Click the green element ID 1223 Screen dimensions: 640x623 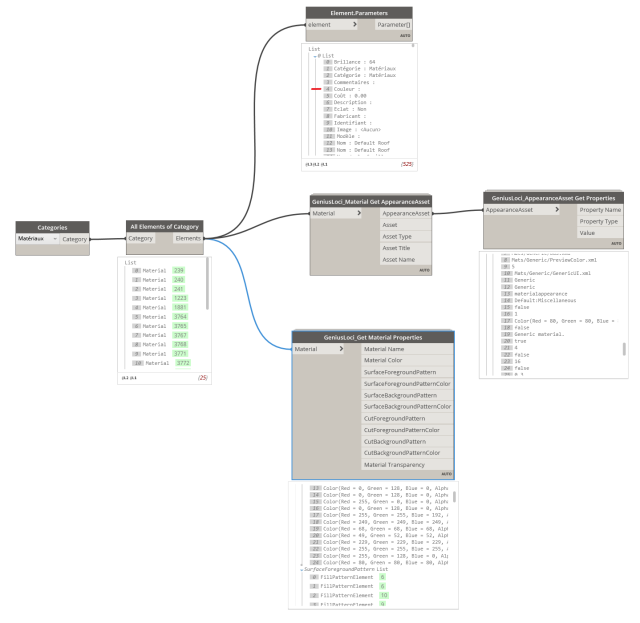coord(180,298)
